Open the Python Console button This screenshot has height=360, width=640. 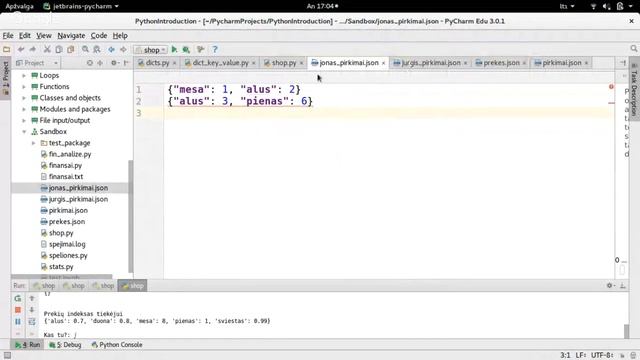pos(117,345)
